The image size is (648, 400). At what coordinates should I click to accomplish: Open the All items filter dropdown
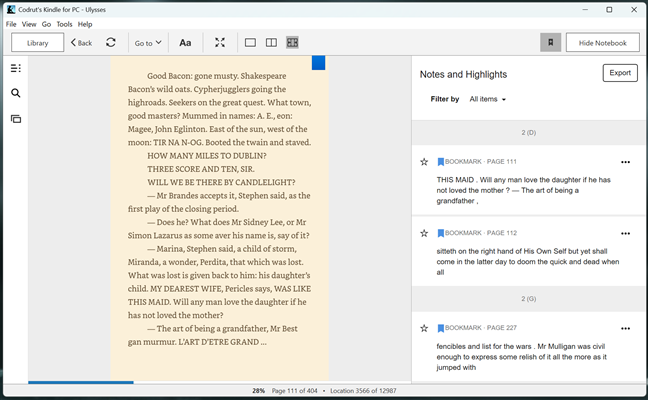[x=488, y=99]
